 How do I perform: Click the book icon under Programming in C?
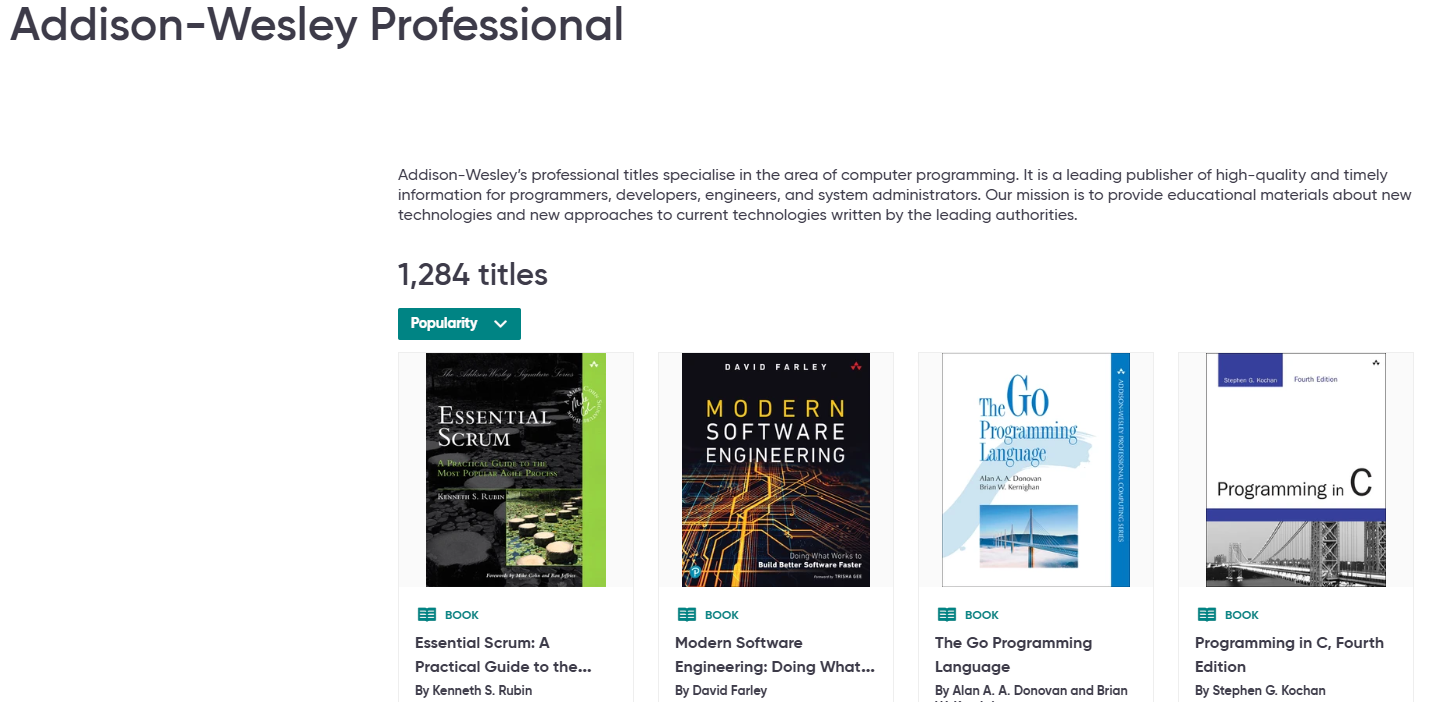click(1207, 615)
